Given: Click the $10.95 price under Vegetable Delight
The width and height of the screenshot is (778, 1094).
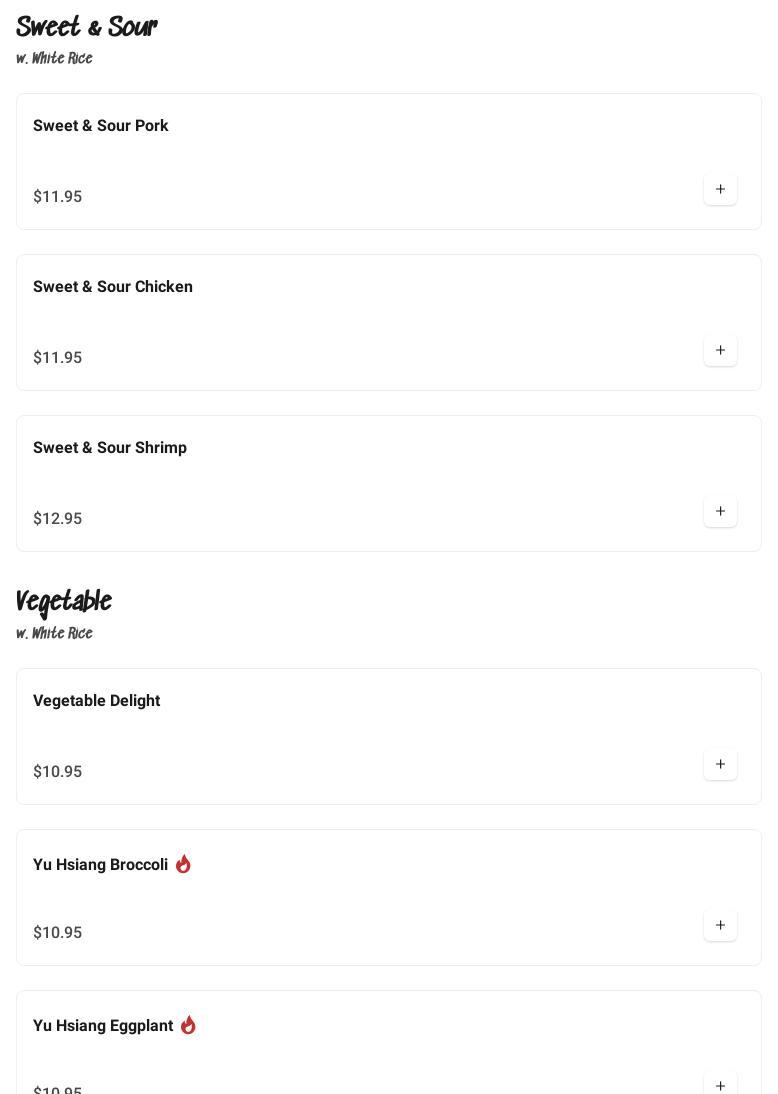Looking at the screenshot, I should tap(58, 772).
